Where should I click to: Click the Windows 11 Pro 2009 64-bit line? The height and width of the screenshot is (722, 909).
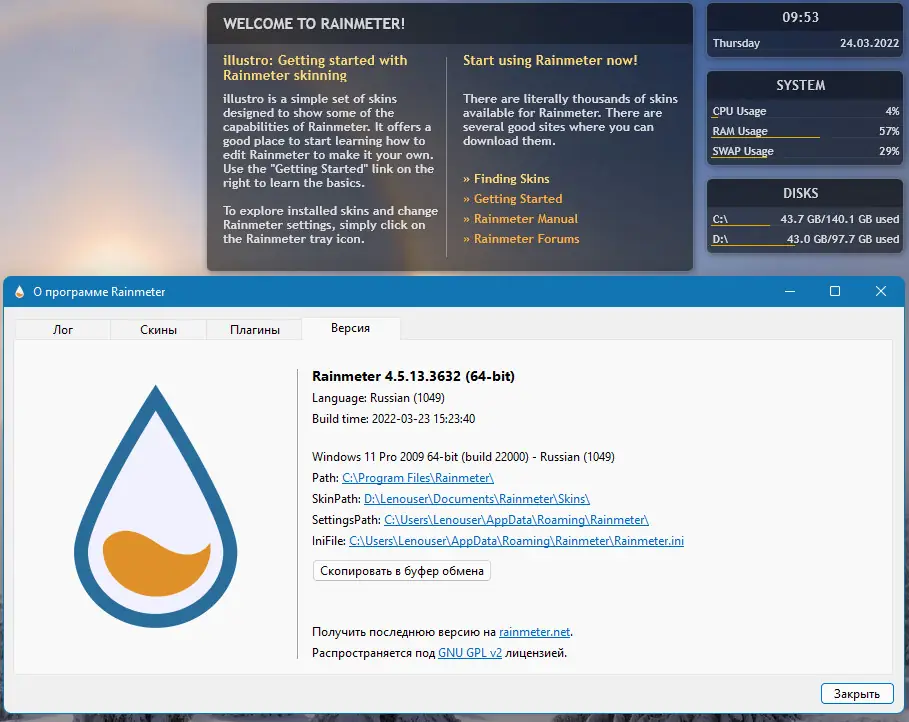tap(463, 456)
